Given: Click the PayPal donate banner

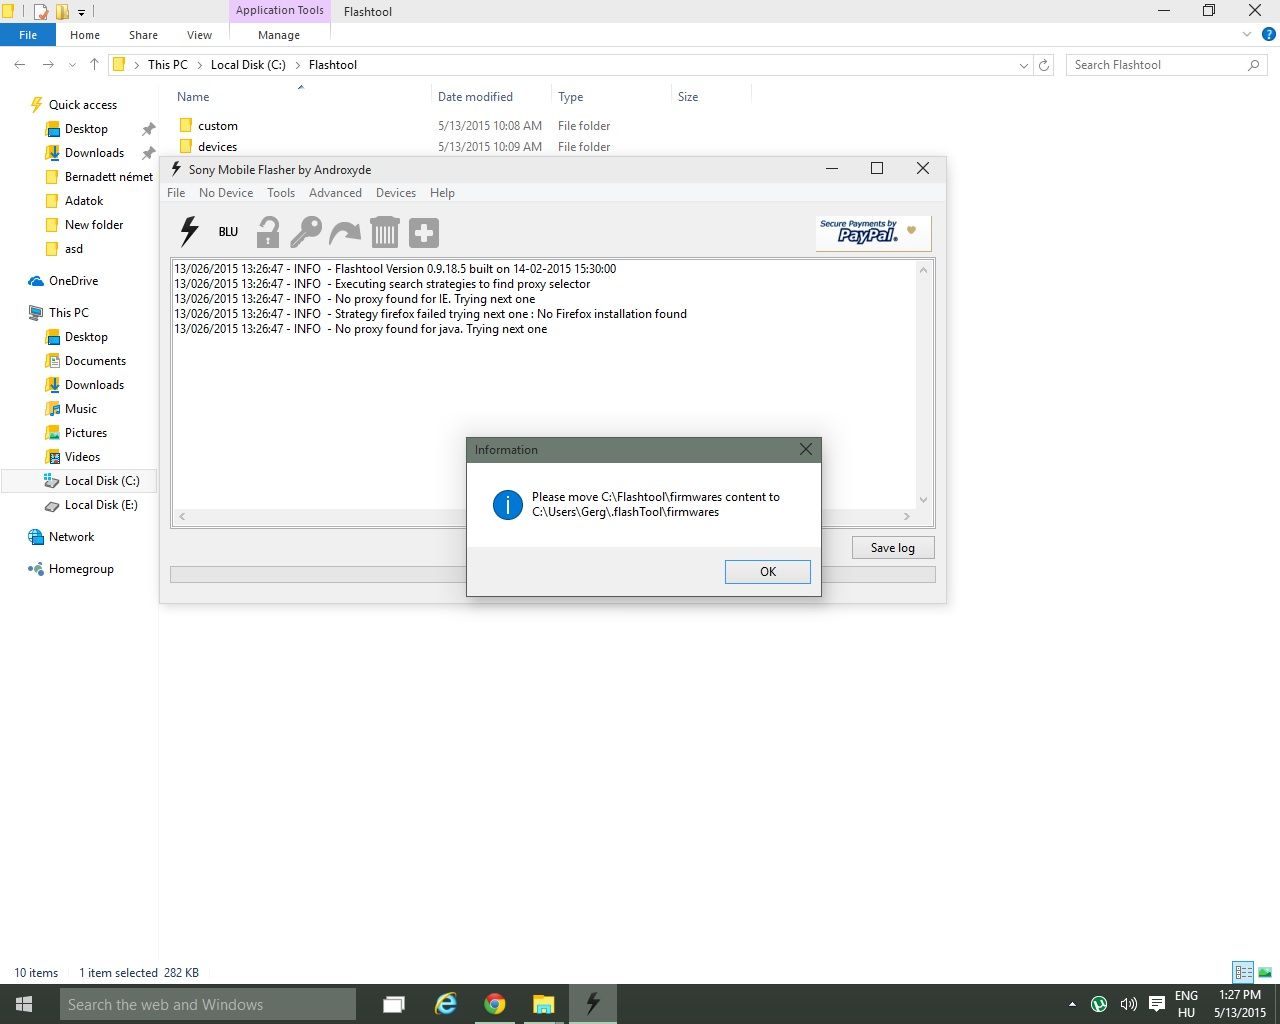Looking at the screenshot, I should coord(873,233).
